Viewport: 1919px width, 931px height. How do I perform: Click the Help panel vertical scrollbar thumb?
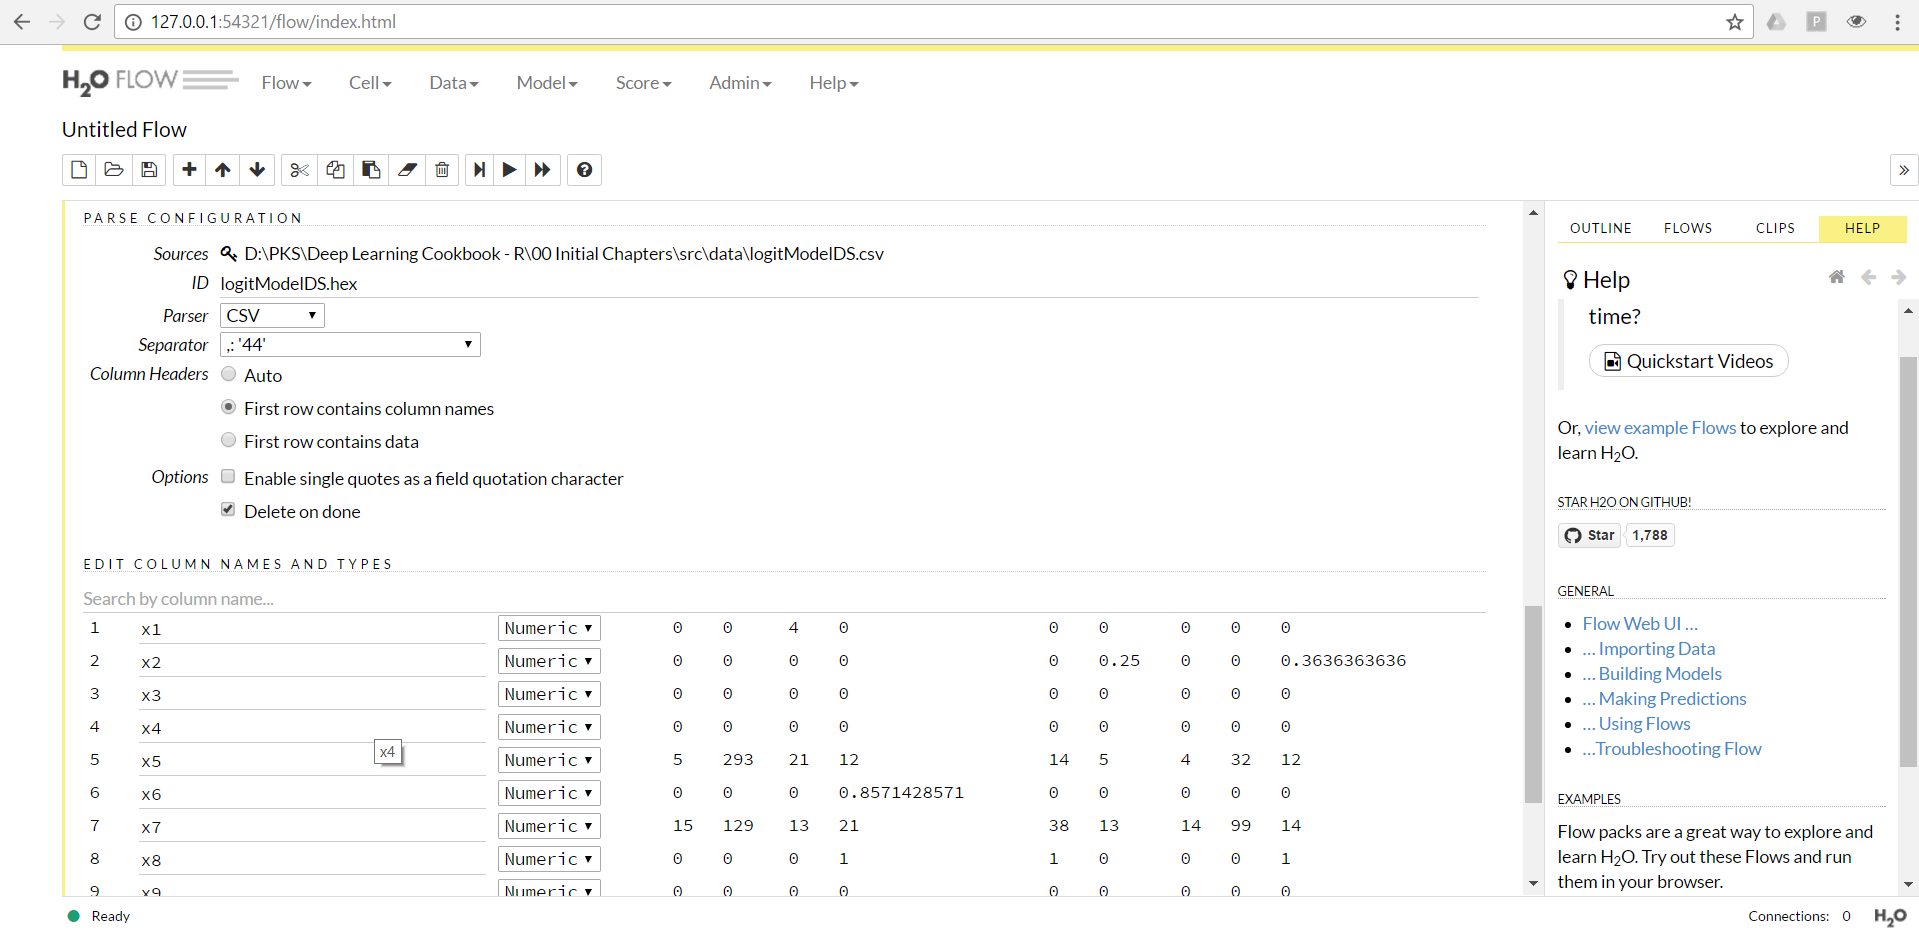pos(1908,562)
